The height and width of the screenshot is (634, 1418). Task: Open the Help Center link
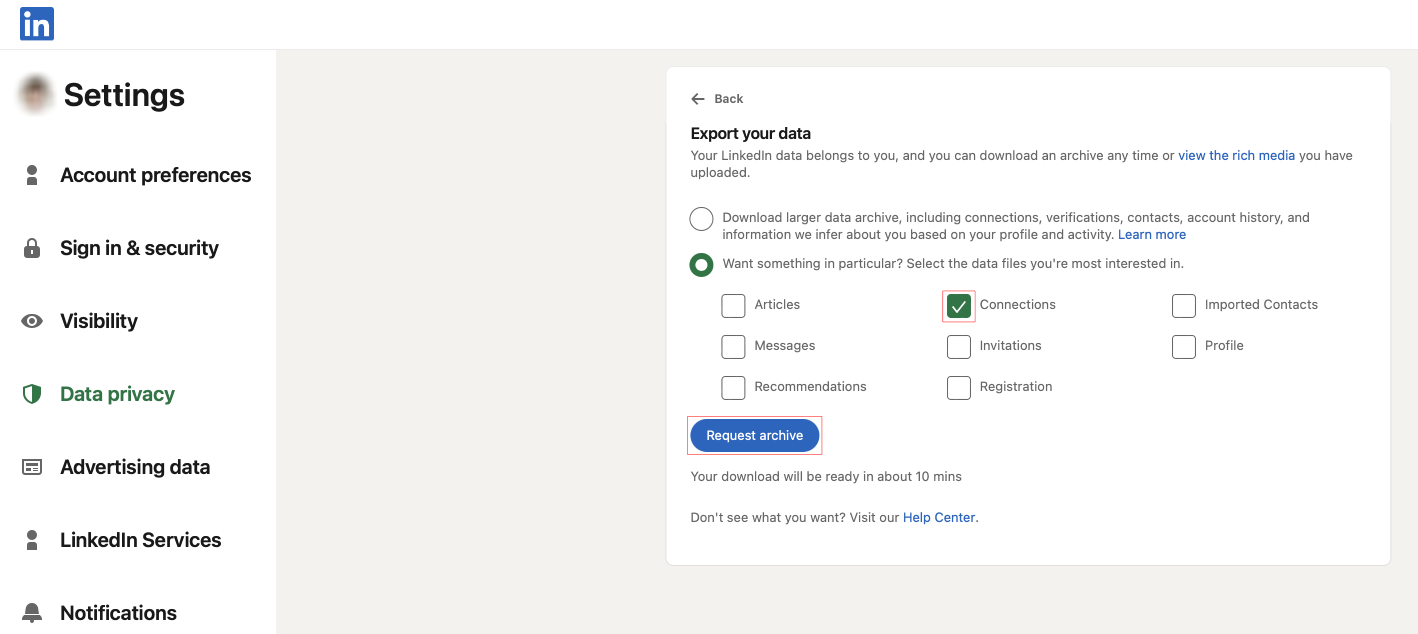tap(938, 517)
